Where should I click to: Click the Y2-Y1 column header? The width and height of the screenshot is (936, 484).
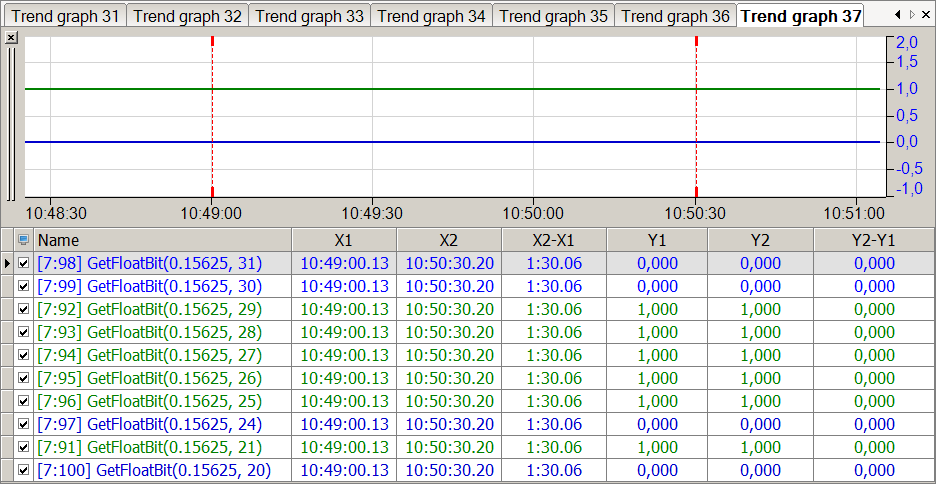click(x=873, y=240)
